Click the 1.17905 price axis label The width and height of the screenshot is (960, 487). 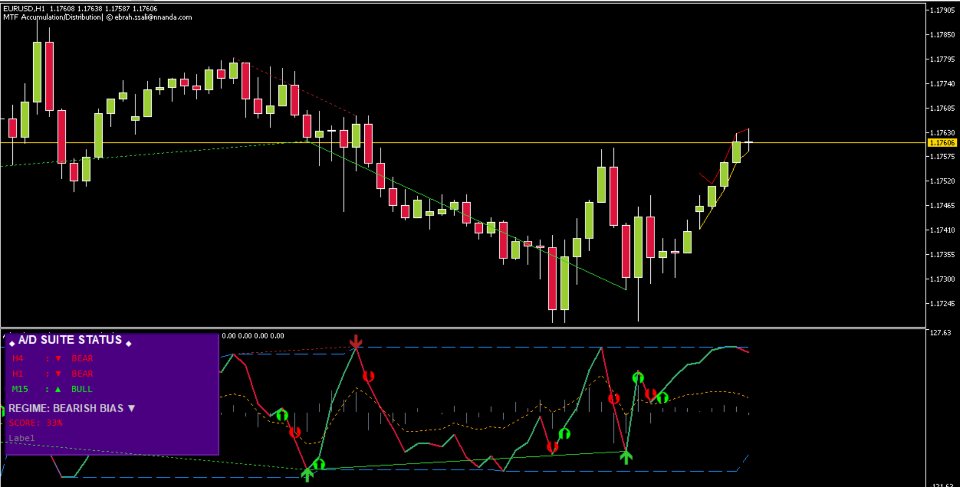tap(945, 10)
